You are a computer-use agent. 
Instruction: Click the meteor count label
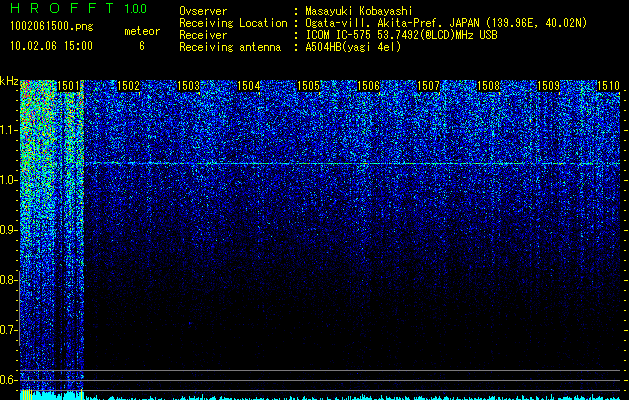[142, 31]
